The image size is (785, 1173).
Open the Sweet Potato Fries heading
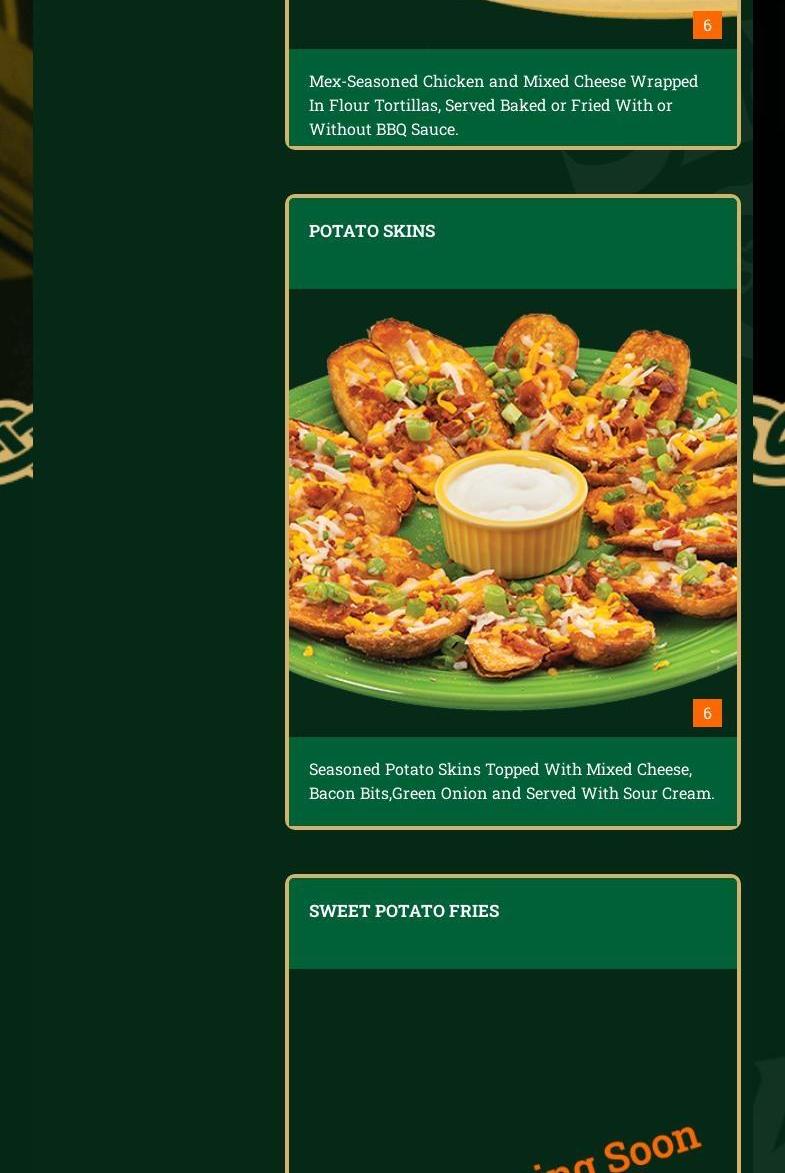tap(404, 910)
